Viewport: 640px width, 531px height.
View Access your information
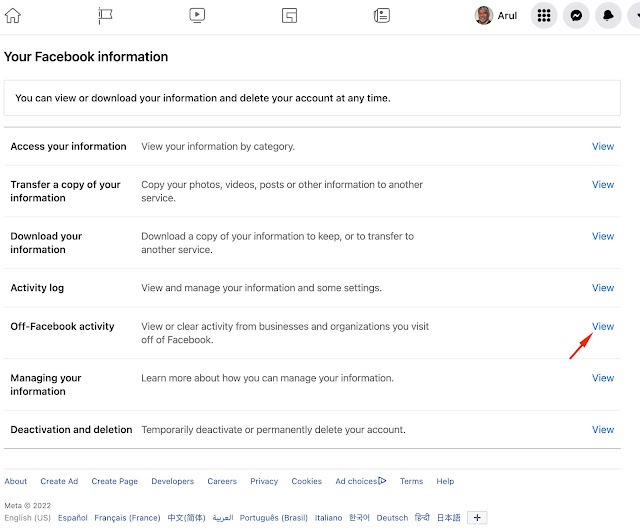603,147
